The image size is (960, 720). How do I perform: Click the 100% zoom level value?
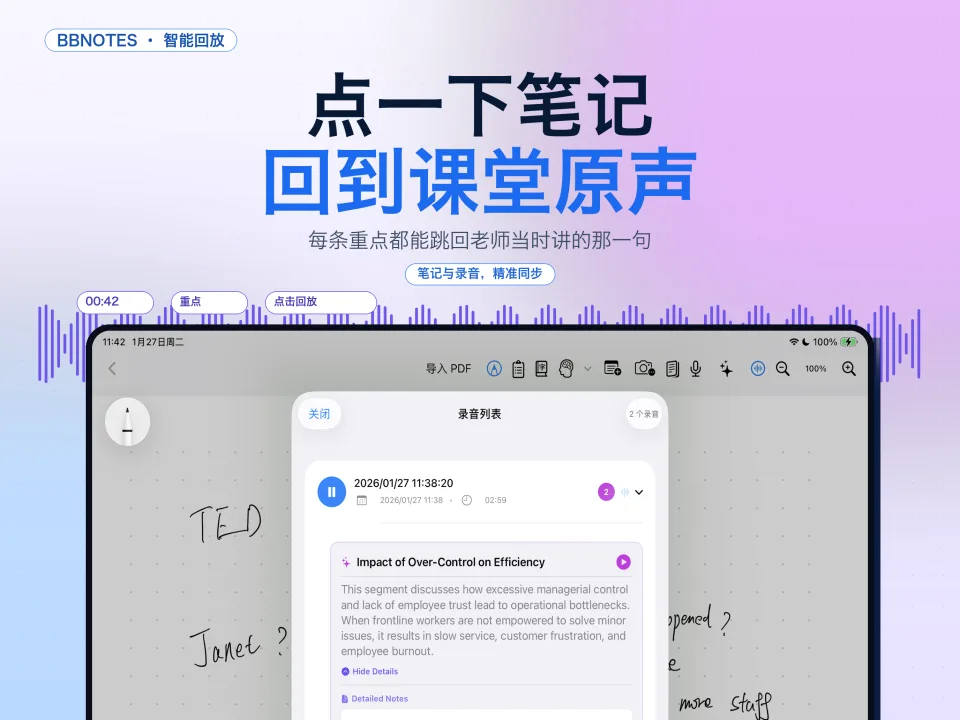(816, 369)
